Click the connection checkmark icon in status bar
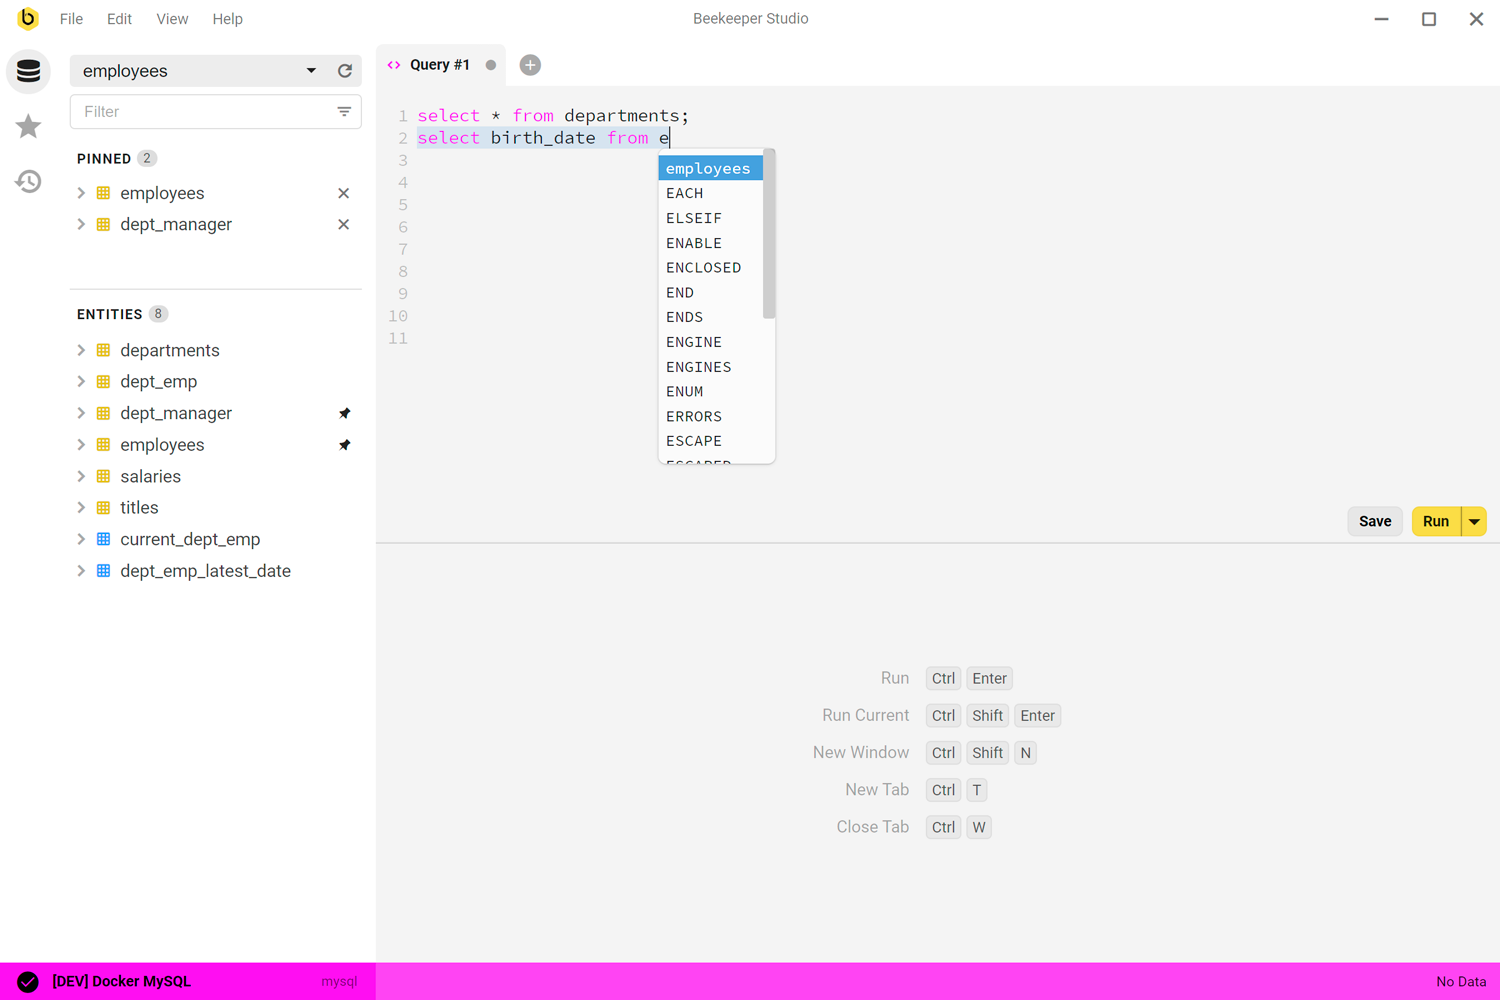 point(28,981)
